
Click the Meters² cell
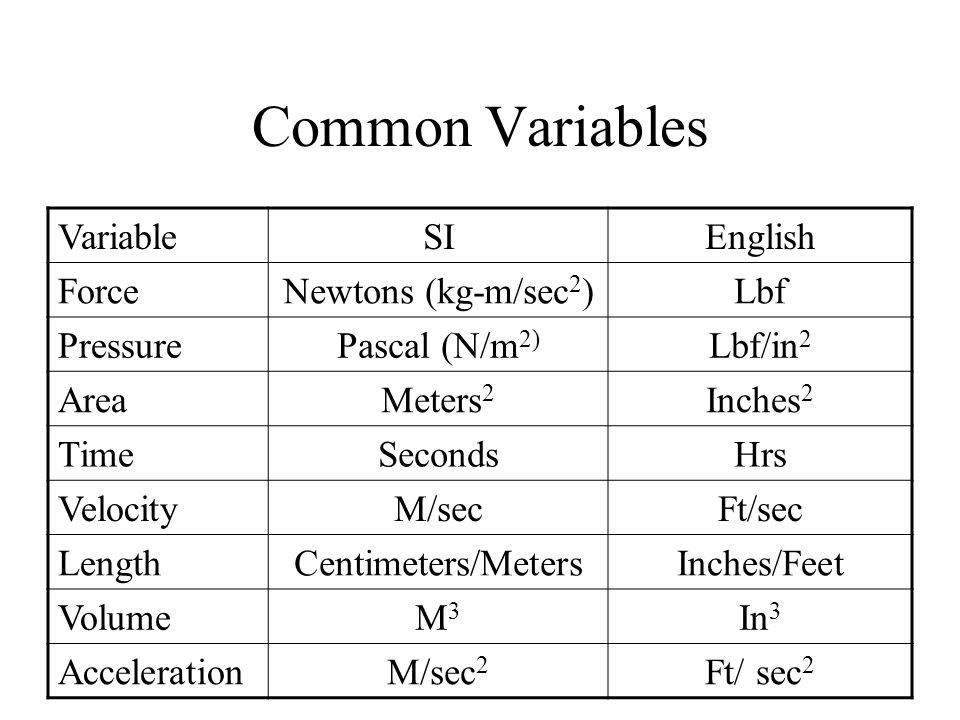pyautogui.click(x=437, y=400)
